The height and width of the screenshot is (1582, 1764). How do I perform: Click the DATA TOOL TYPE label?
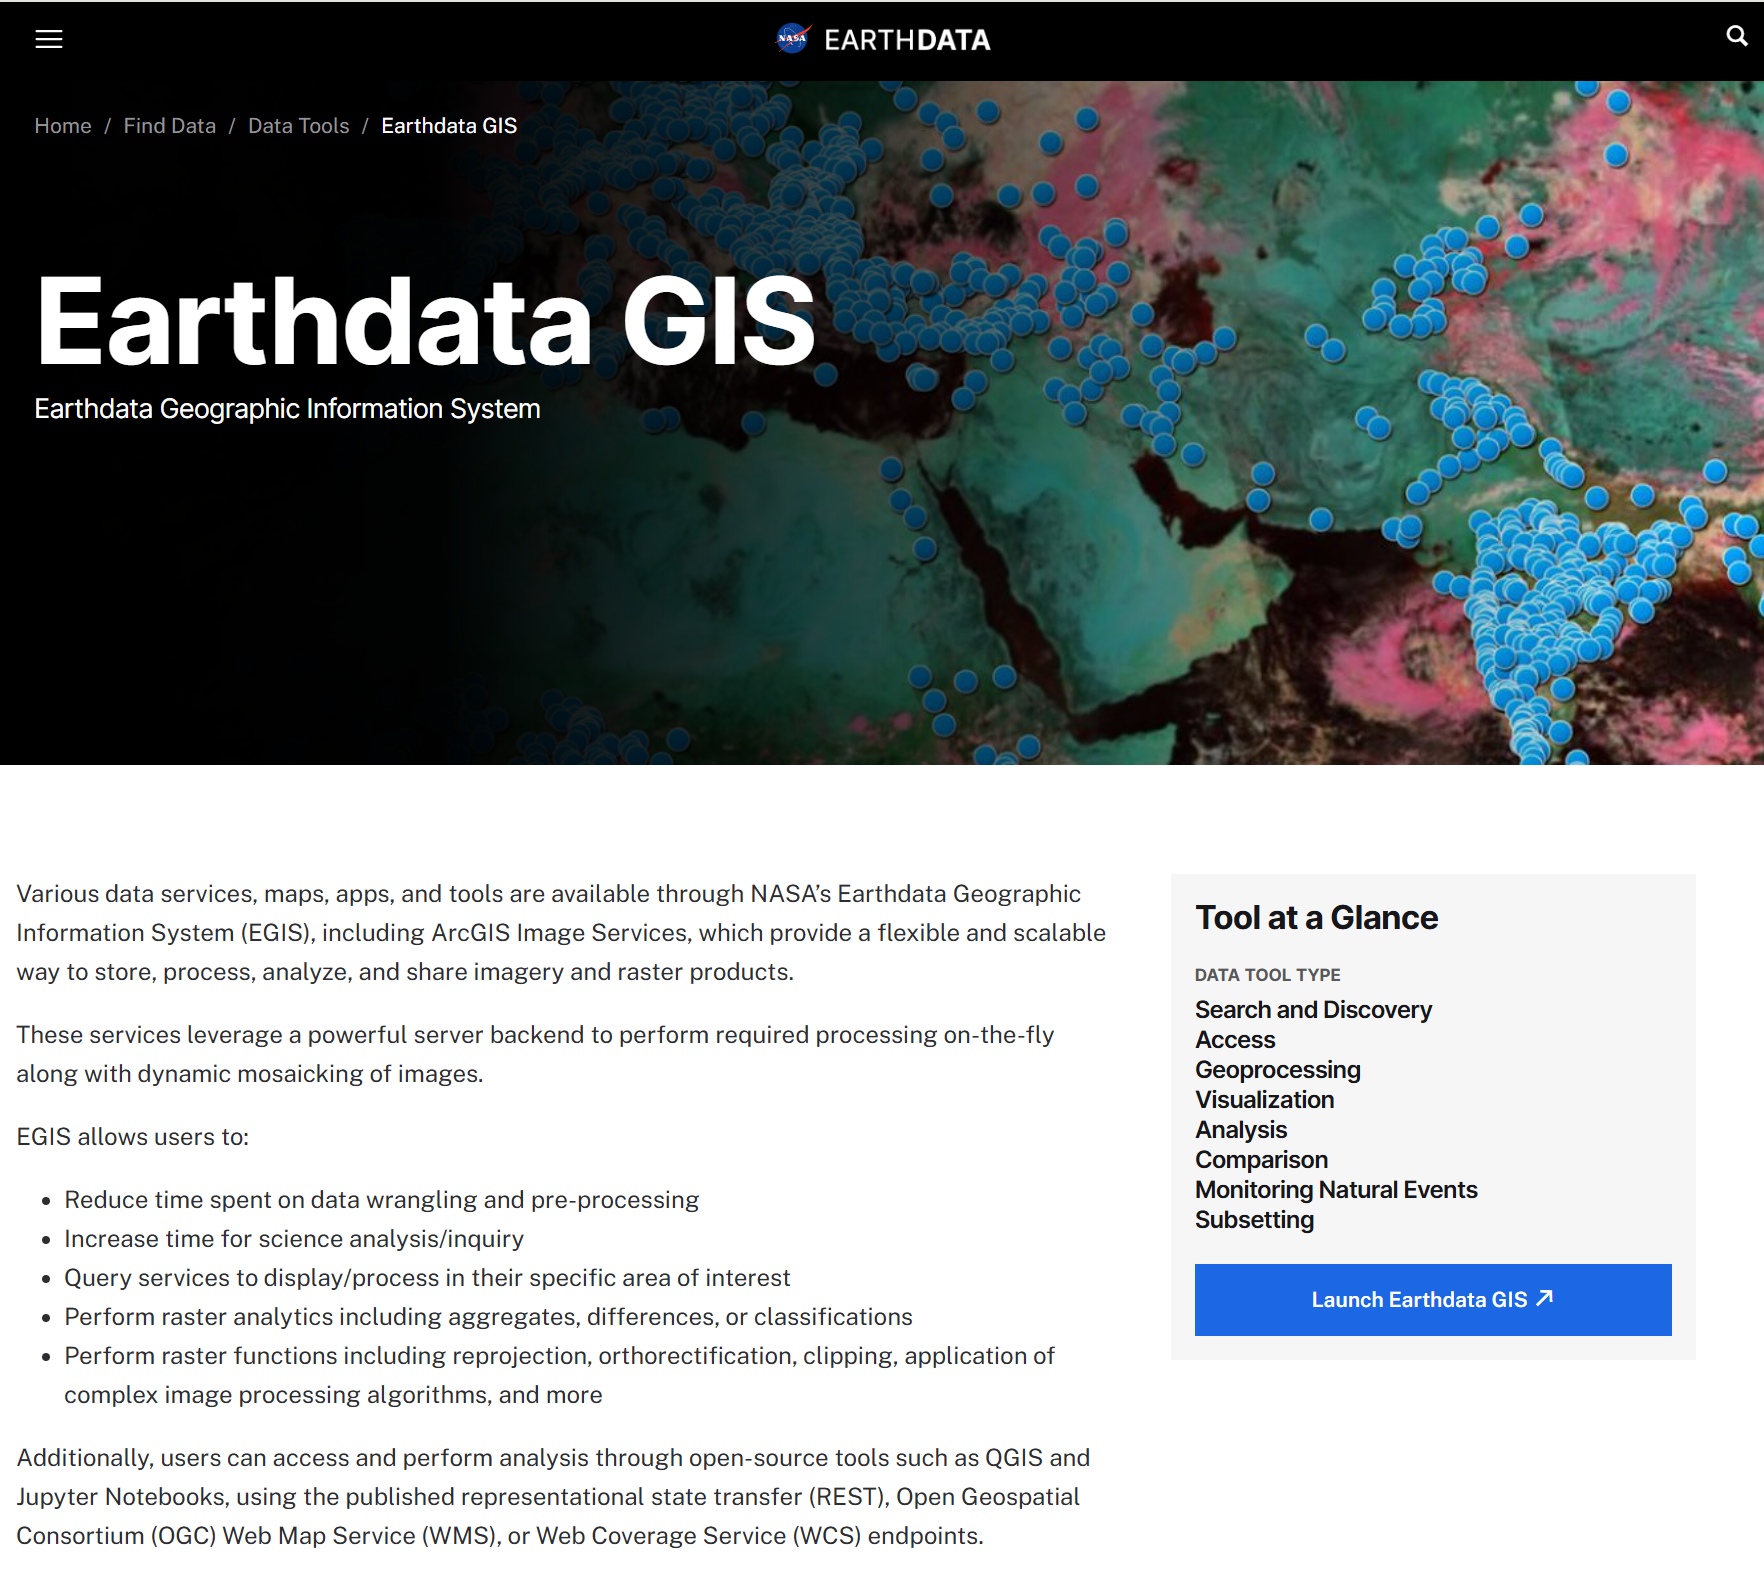[x=1268, y=975]
